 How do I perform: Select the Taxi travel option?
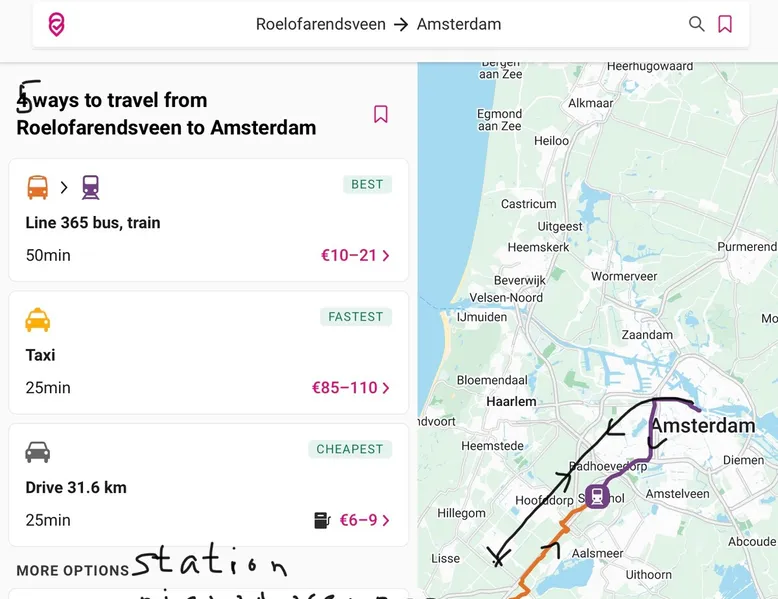point(40,355)
